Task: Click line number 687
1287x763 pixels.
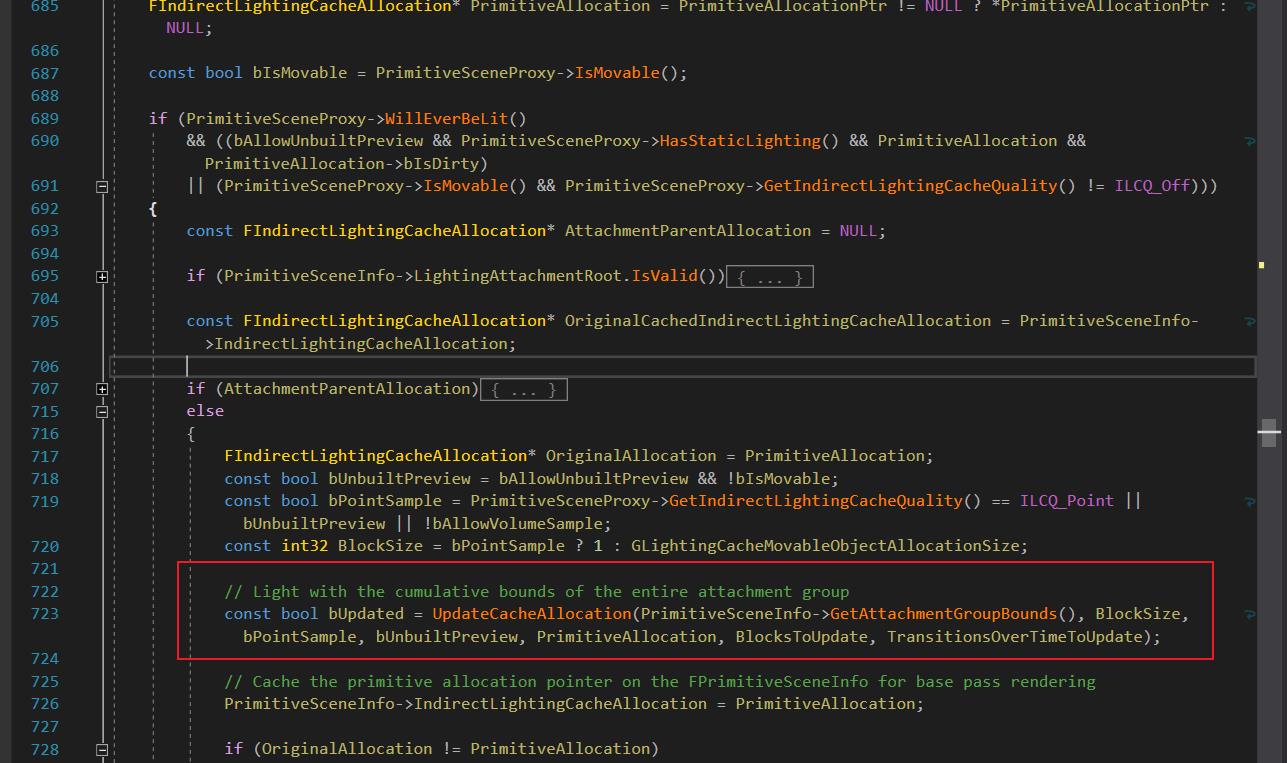Action: [x=45, y=73]
